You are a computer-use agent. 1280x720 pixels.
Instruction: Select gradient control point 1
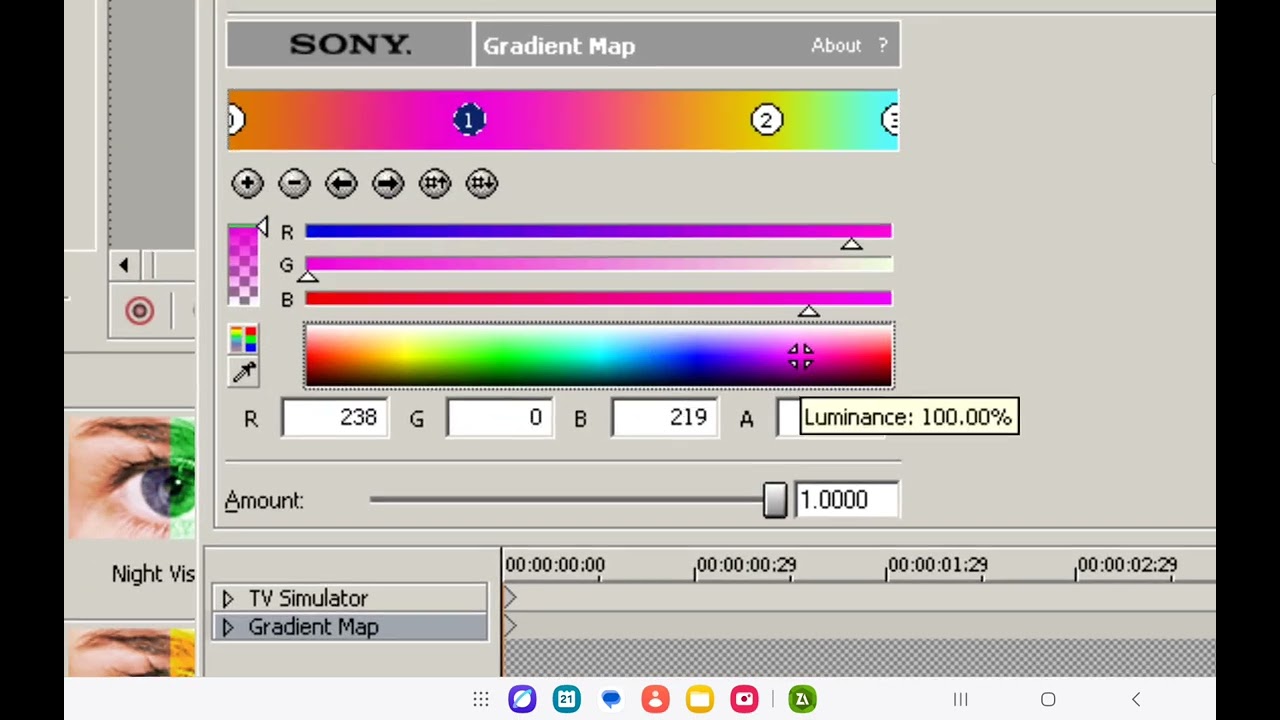click(x=469, y=120)
